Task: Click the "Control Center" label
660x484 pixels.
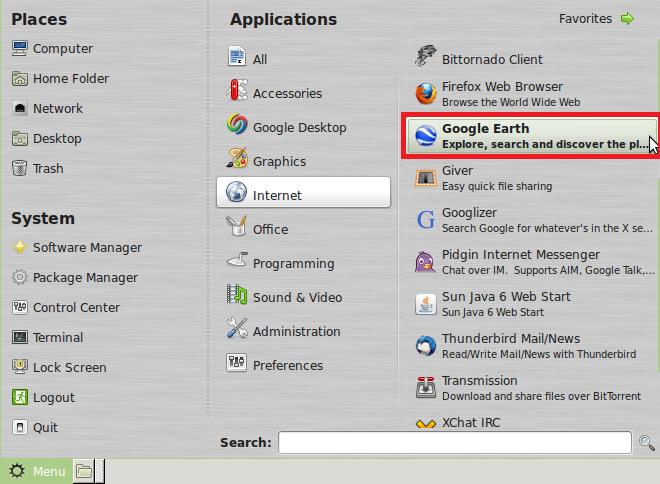Action: [x=77, y=308]
